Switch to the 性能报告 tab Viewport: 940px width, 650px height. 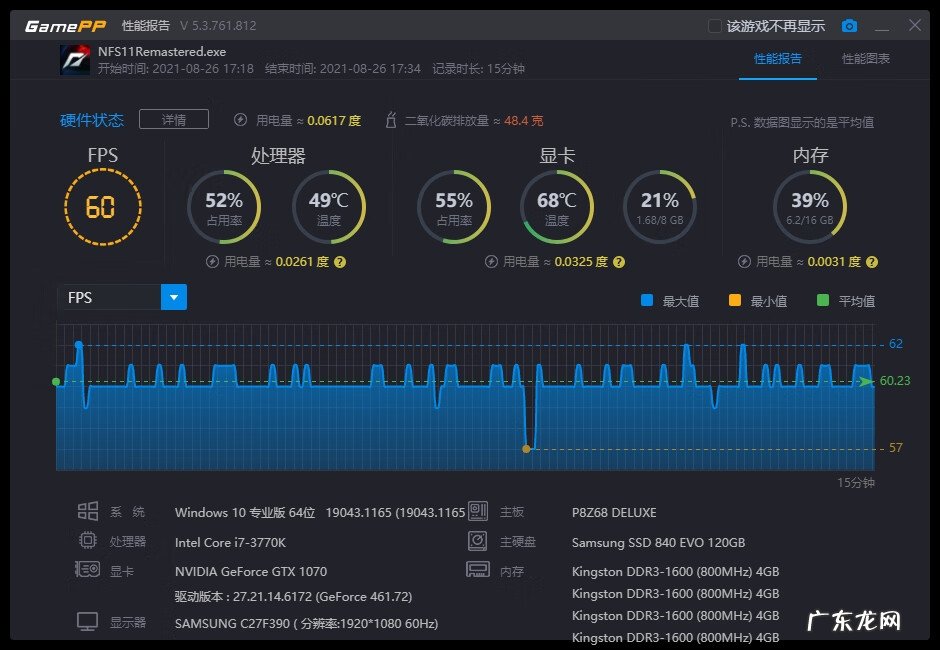(x=777, y=58)
